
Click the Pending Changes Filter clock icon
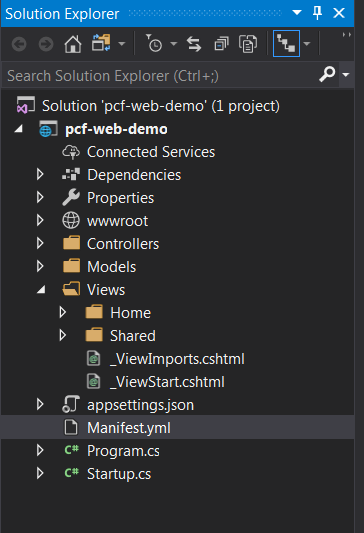click(154, 44)
